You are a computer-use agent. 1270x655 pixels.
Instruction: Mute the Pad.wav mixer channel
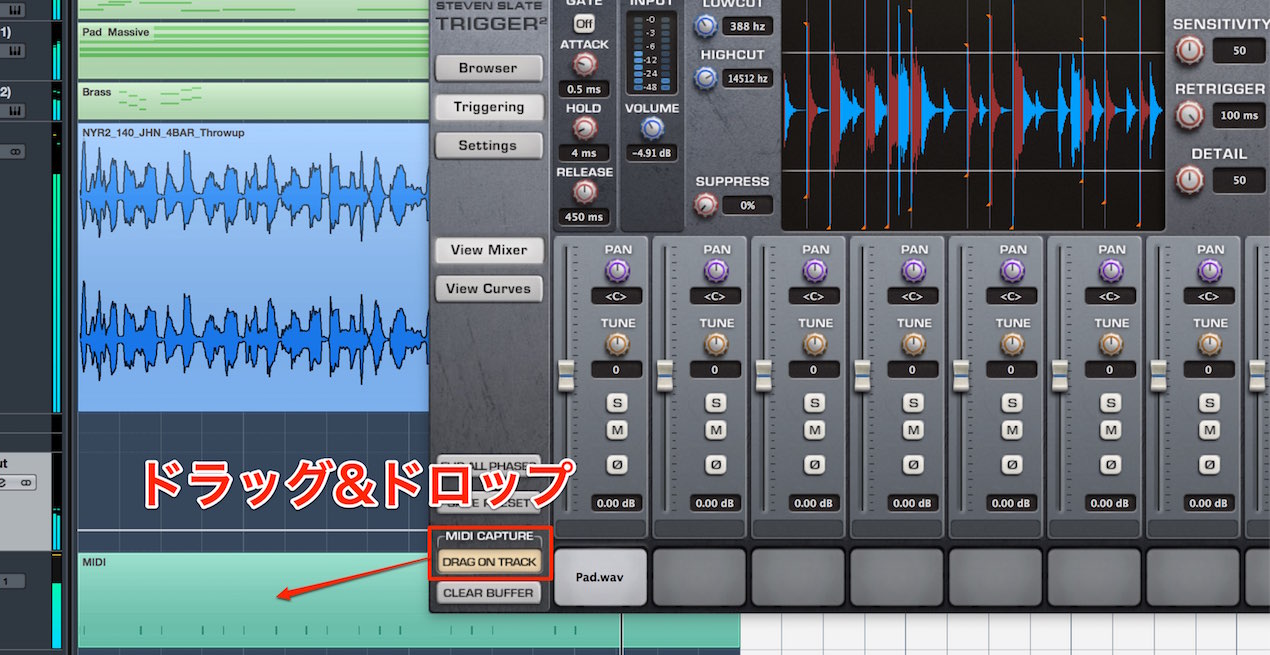click(617, 430)
